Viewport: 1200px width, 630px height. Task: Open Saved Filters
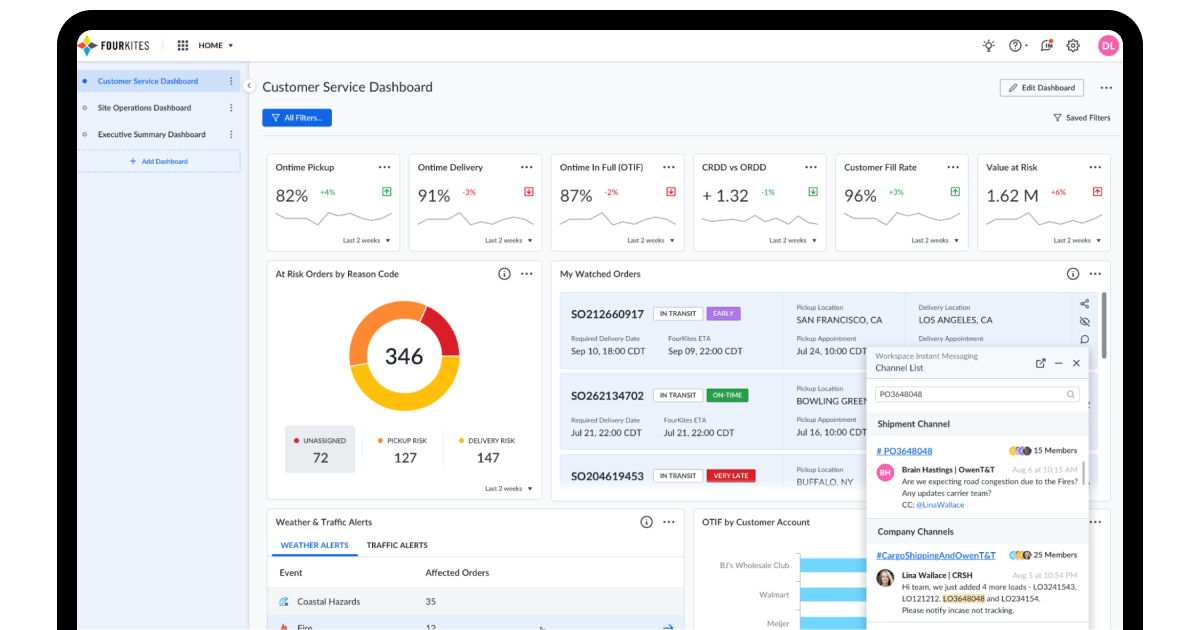coord(1081,118)
